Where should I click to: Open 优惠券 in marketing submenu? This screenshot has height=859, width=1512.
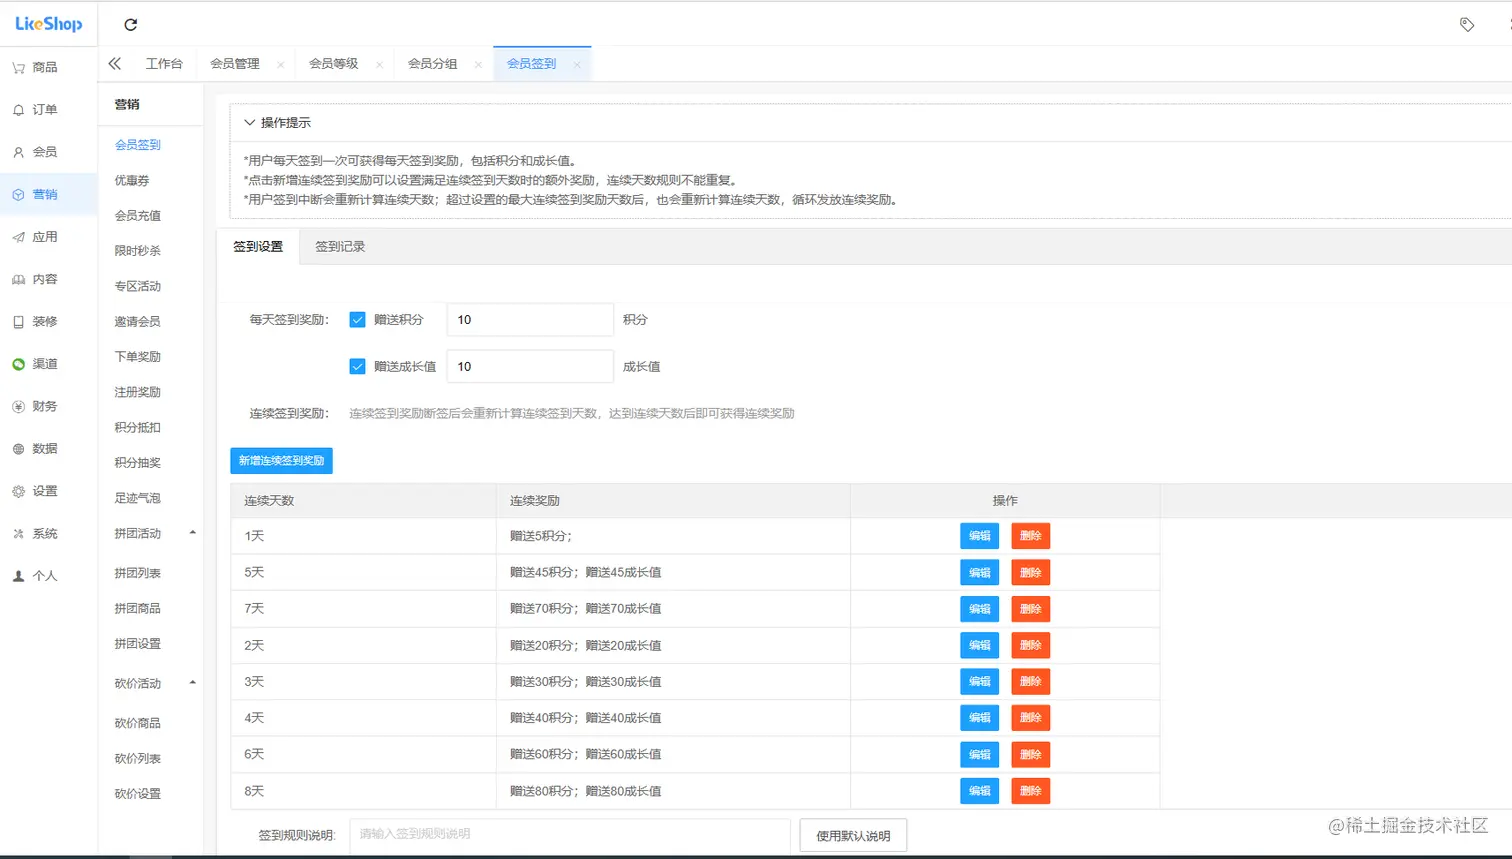[x=132, y=180]
